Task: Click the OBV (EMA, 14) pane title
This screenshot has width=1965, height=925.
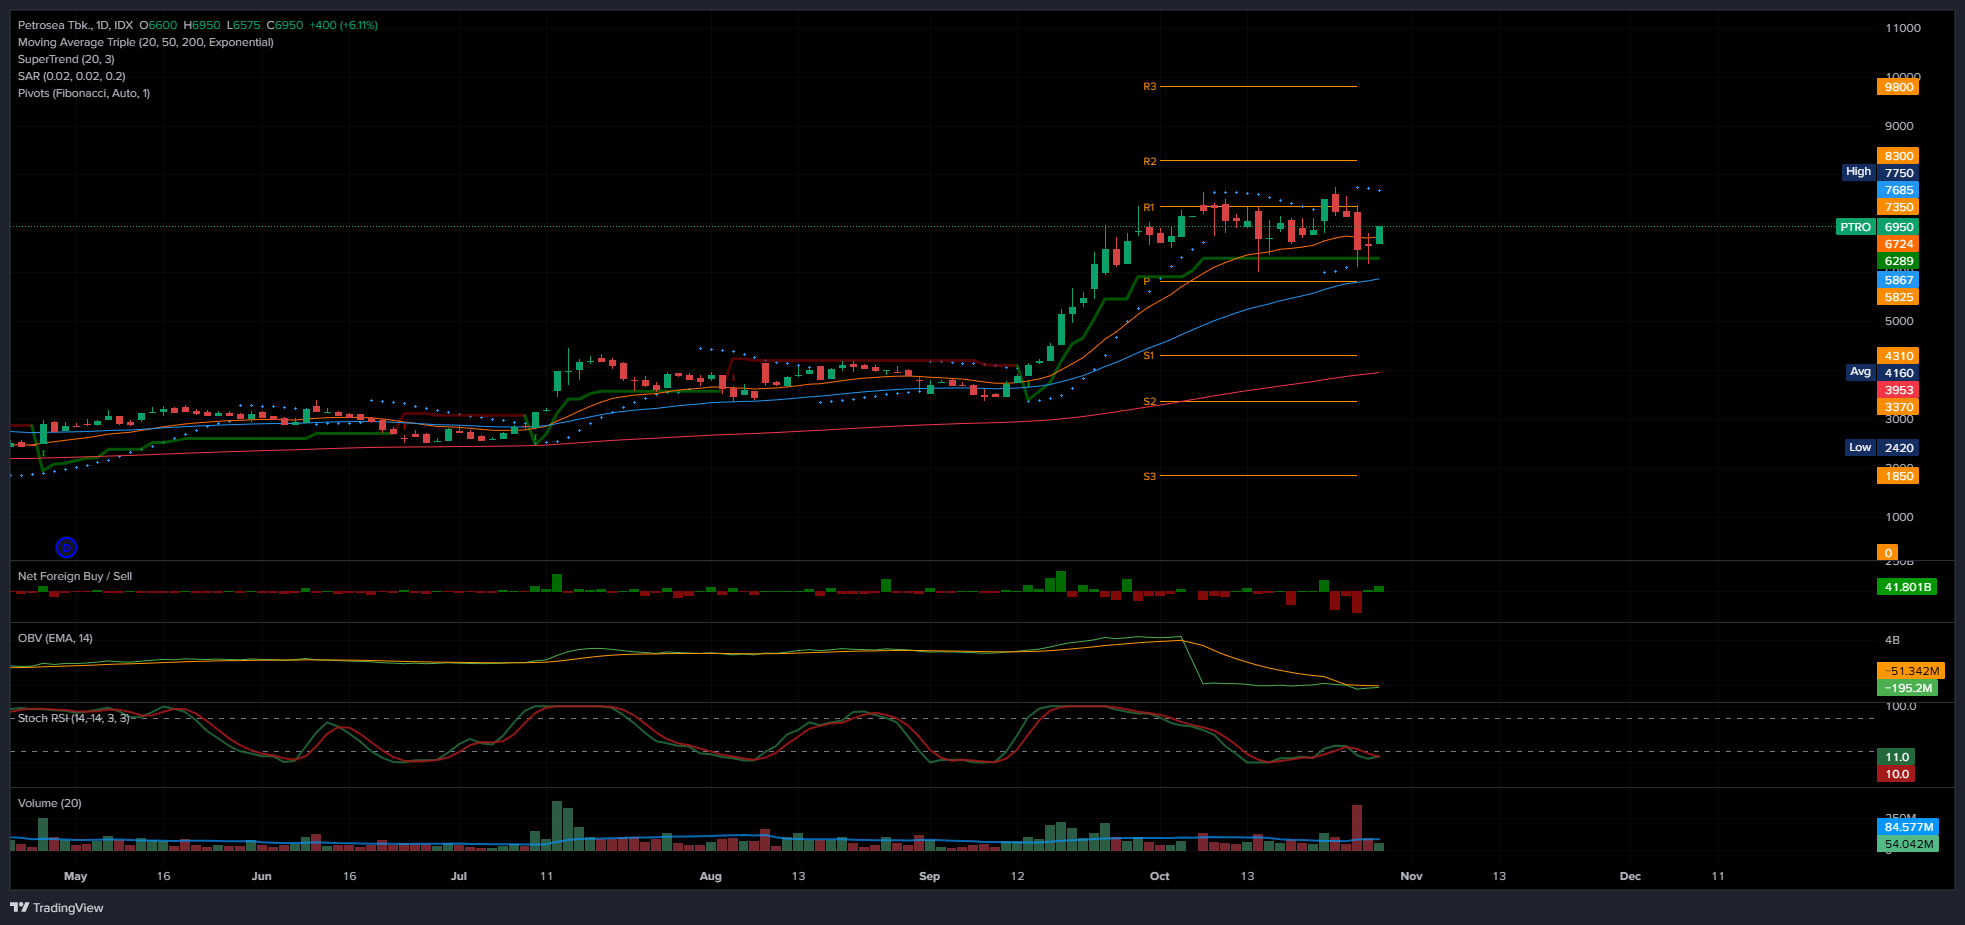Action: point(55,638)
